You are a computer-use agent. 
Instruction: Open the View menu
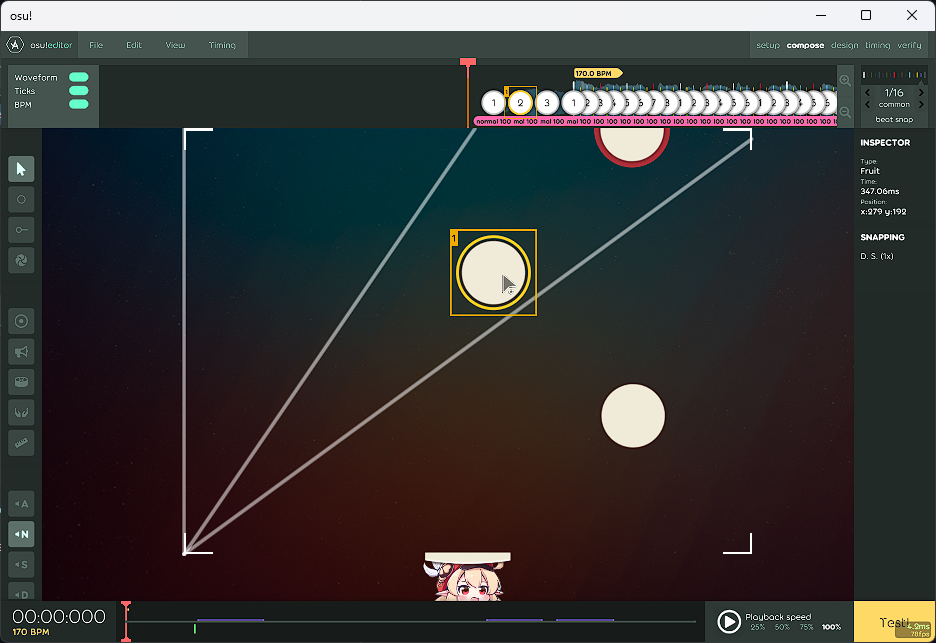click(x=176, y=45)
